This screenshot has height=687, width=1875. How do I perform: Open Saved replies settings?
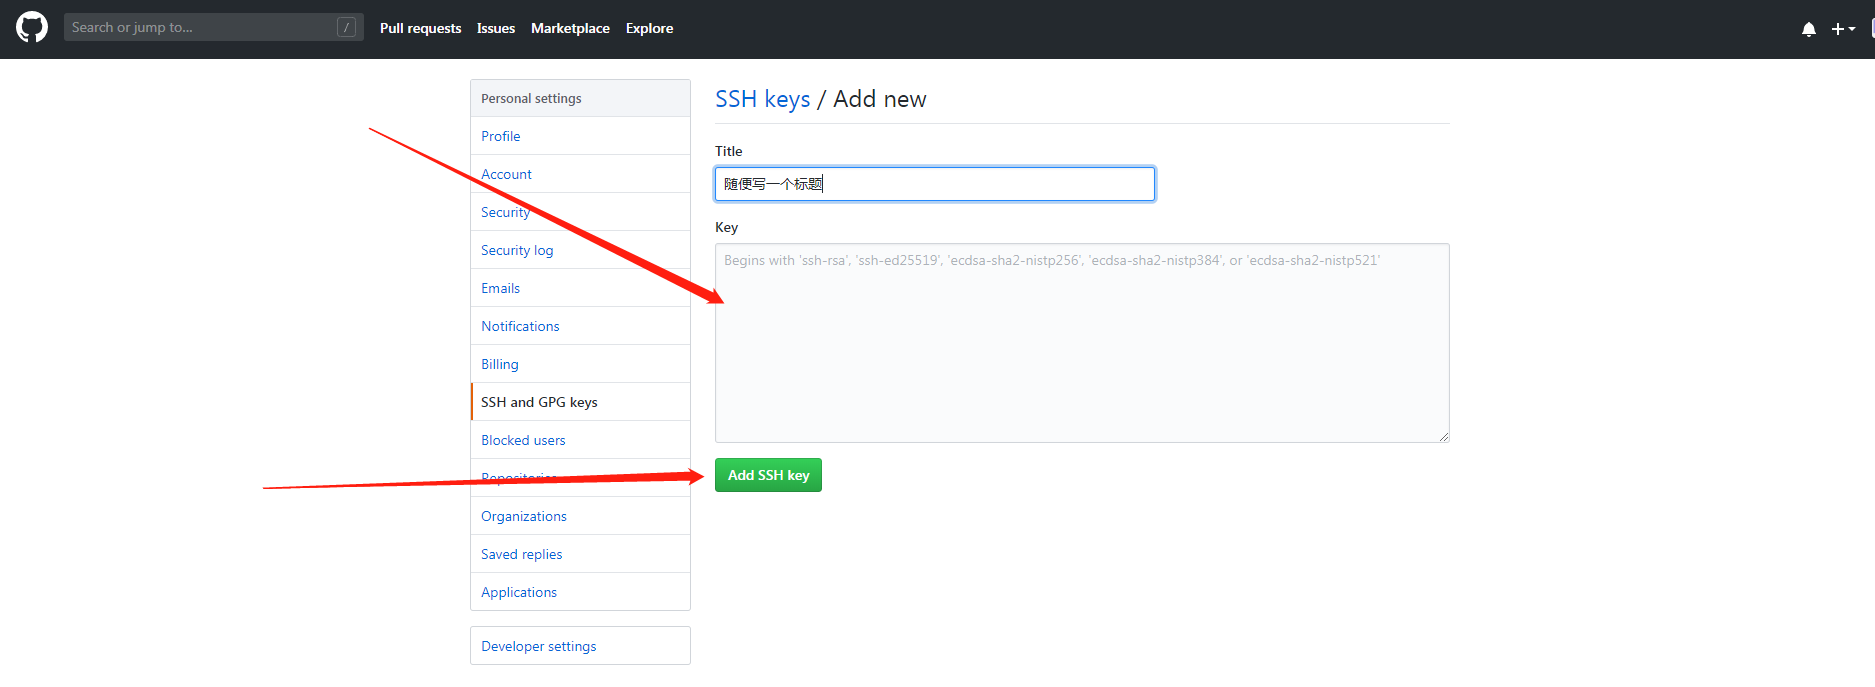click(580, 554)
